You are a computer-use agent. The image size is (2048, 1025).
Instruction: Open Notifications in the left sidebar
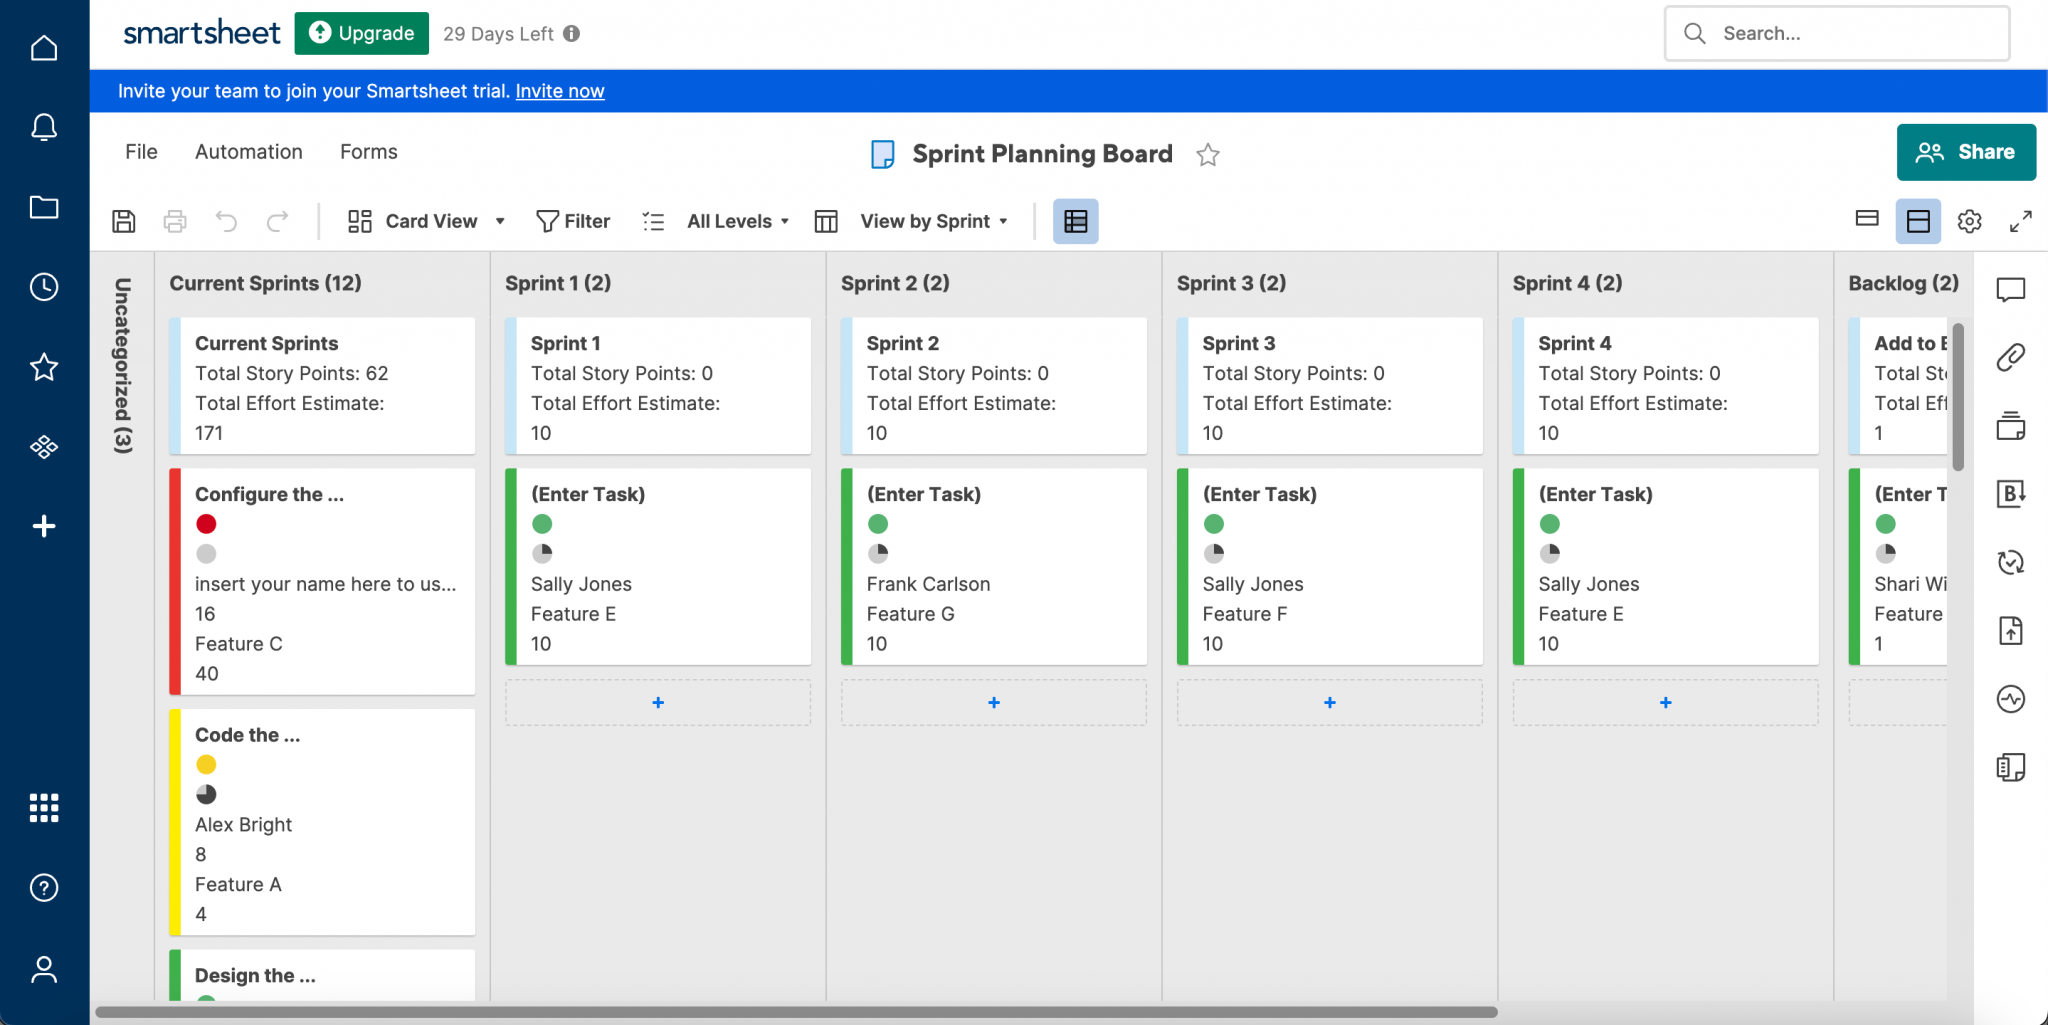44,127
